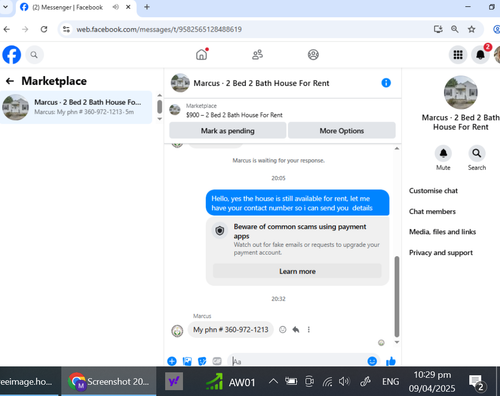React to Marcus's message with emoji icon

point(283,330)
